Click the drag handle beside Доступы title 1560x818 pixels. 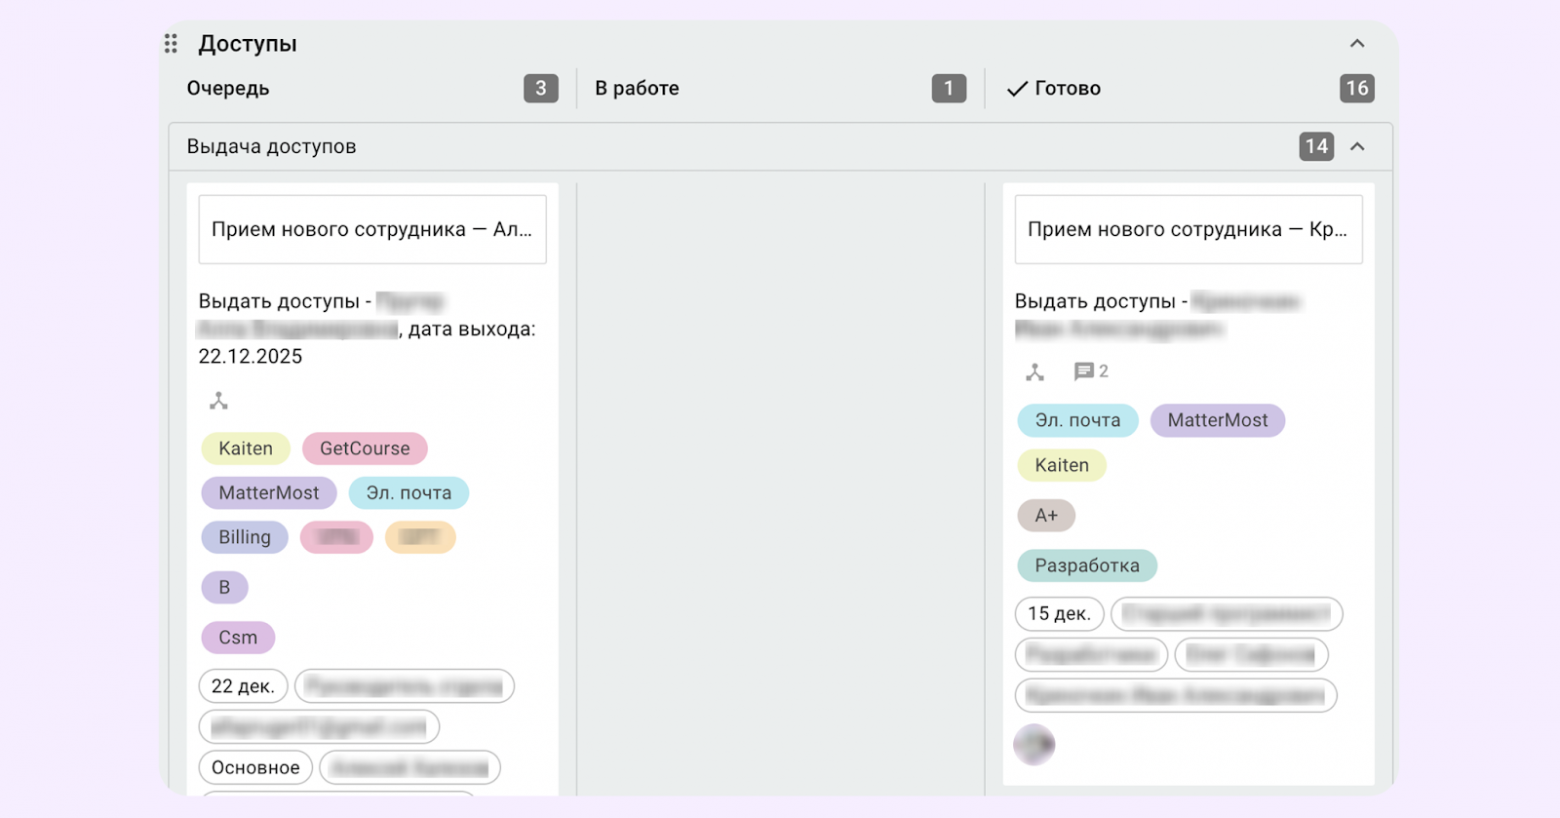point(171,44)
